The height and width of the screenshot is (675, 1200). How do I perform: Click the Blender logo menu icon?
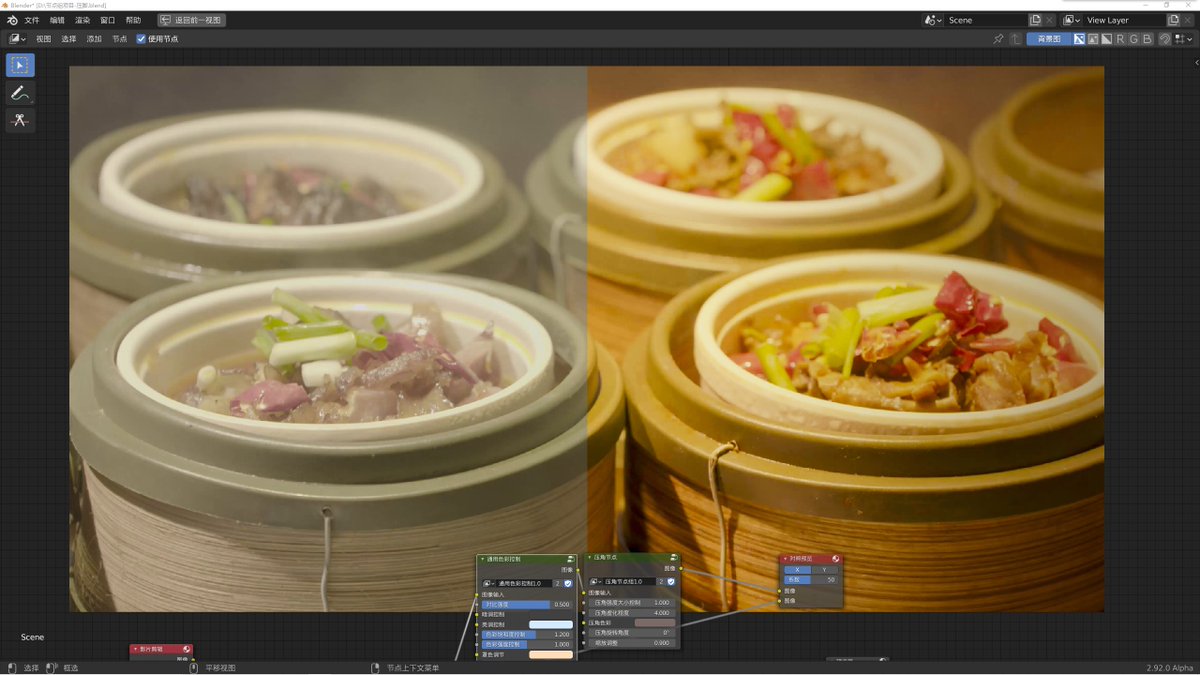12,20
